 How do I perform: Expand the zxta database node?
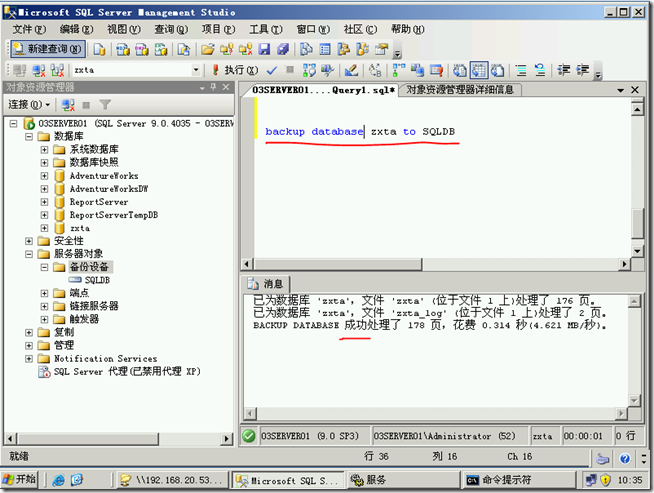tap(44, 228)
